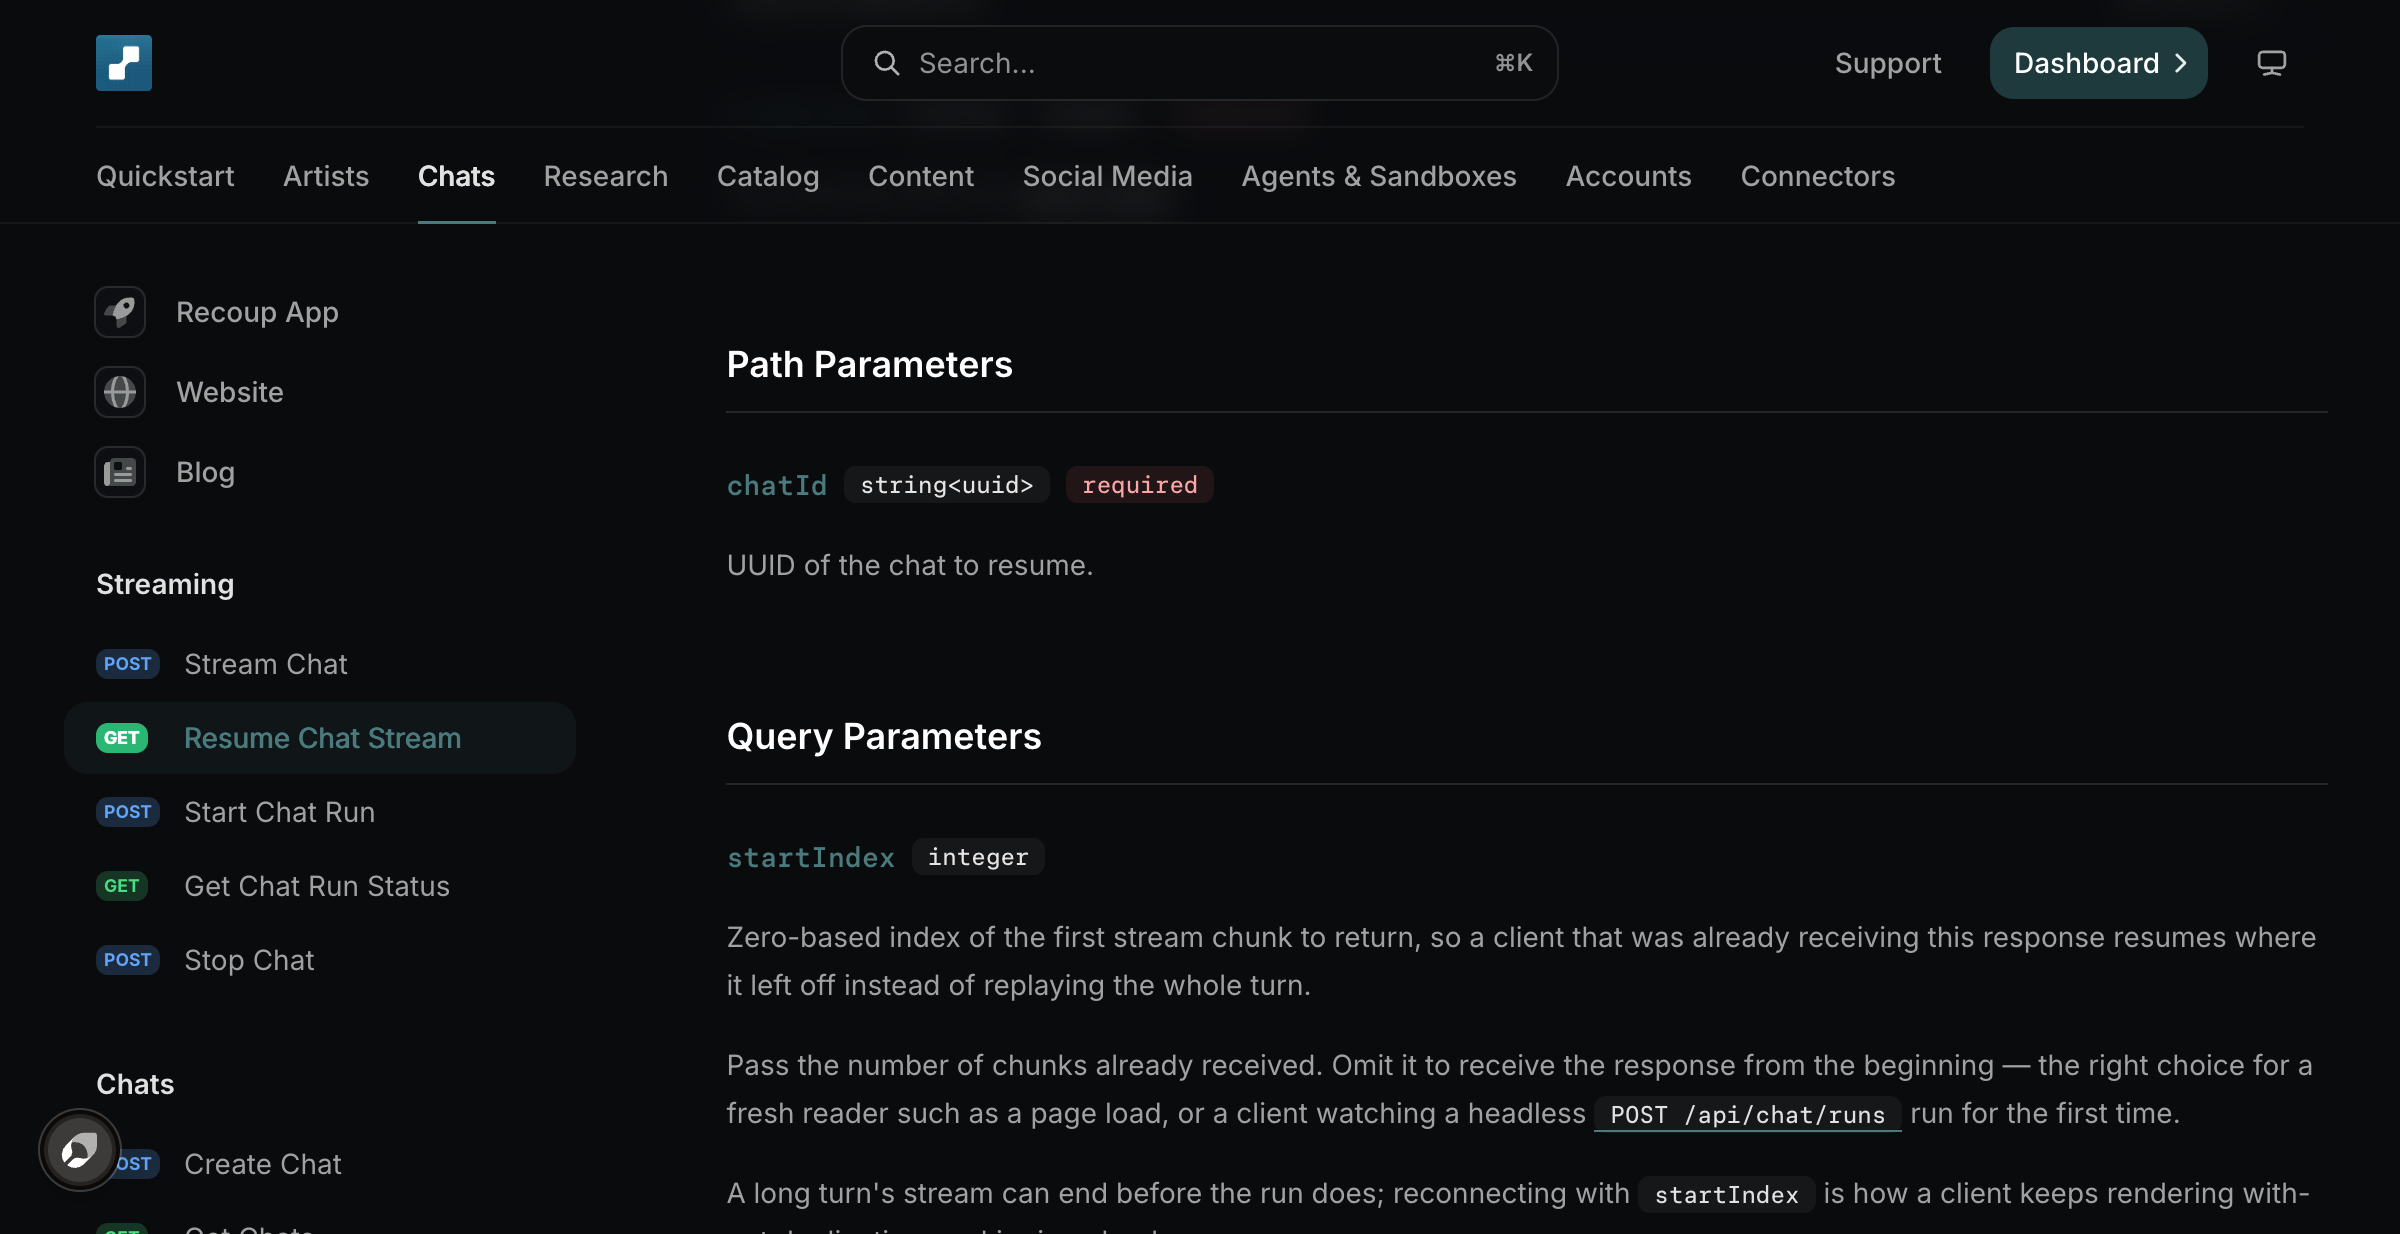The width and height of the screenshot is (2400, 1234).
Task: Click the Website globe icon
Action: (x=120, y=392)
